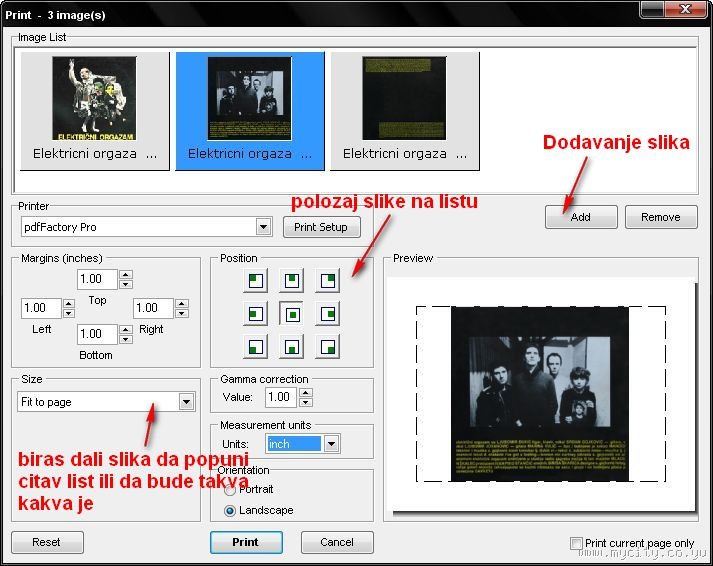Open the Fit to page size dropdown
This screenshot has height=566, width=713.
[186, 402]
